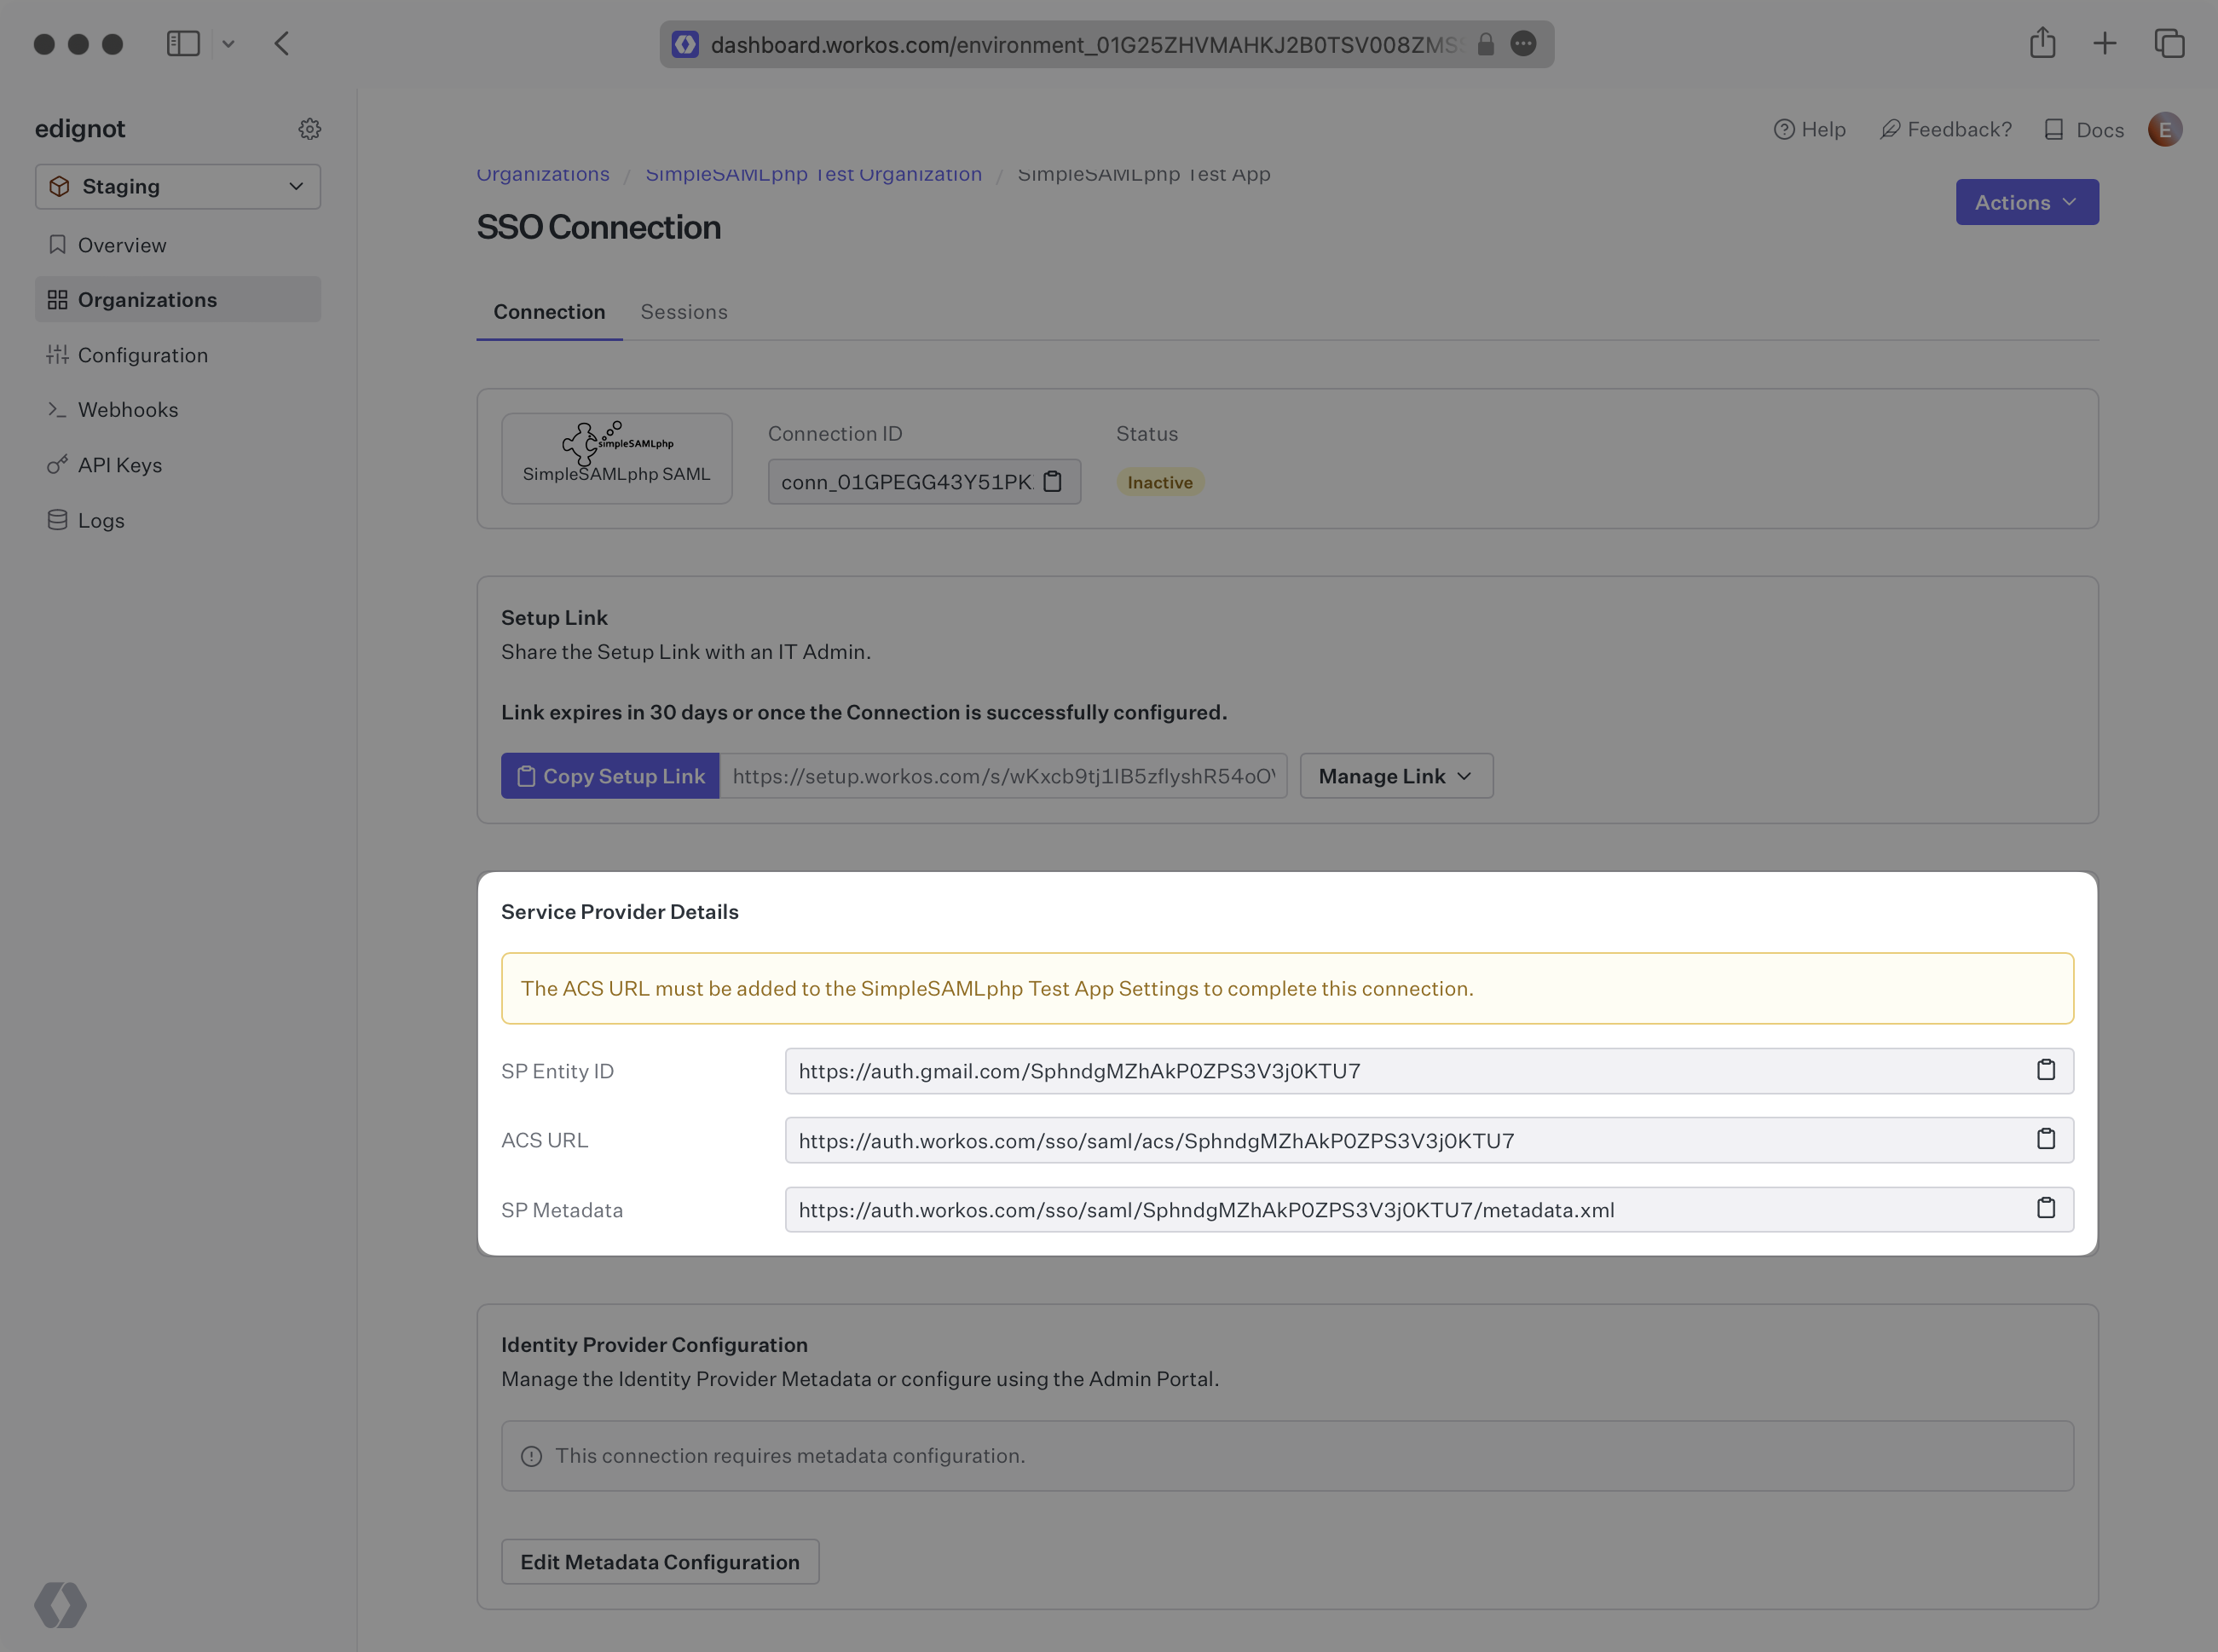The height and width of the screenshot is (1652, 2218).
Task: Open API Keys in the sidebar
Action: coord(120,465)
